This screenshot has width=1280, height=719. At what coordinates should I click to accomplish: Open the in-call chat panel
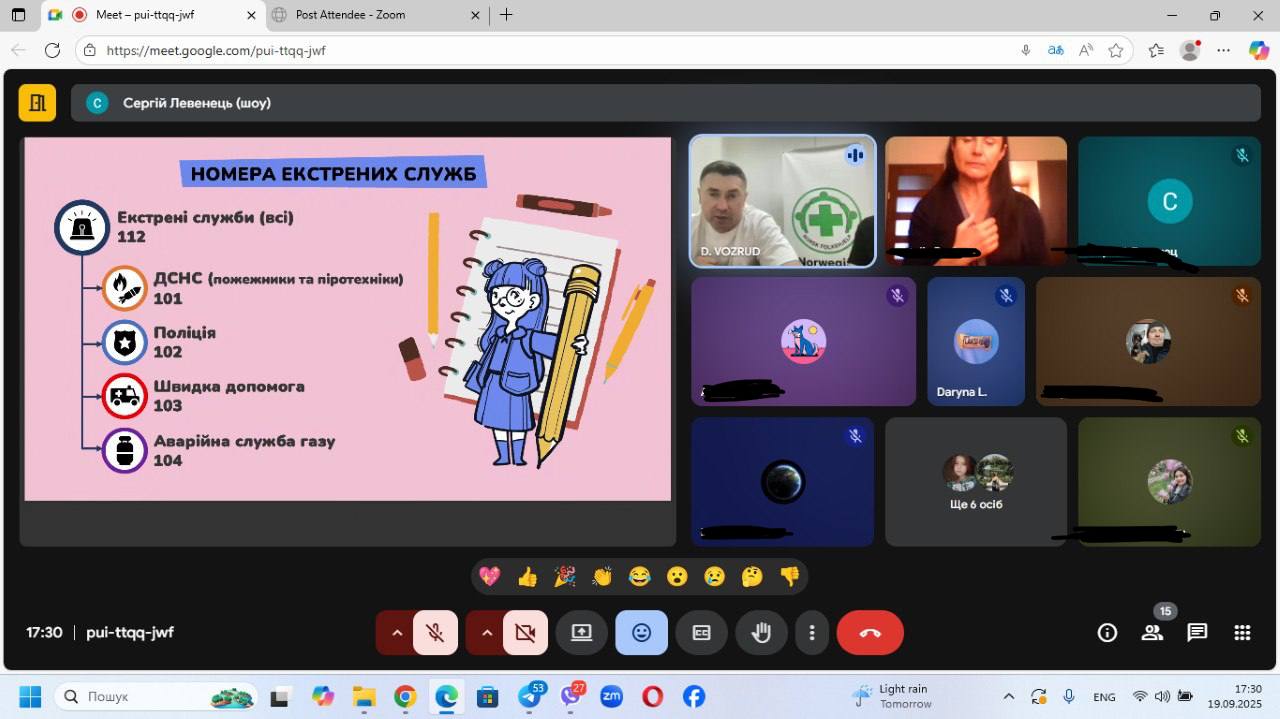pyautogui.click(x=1197, y=632)
